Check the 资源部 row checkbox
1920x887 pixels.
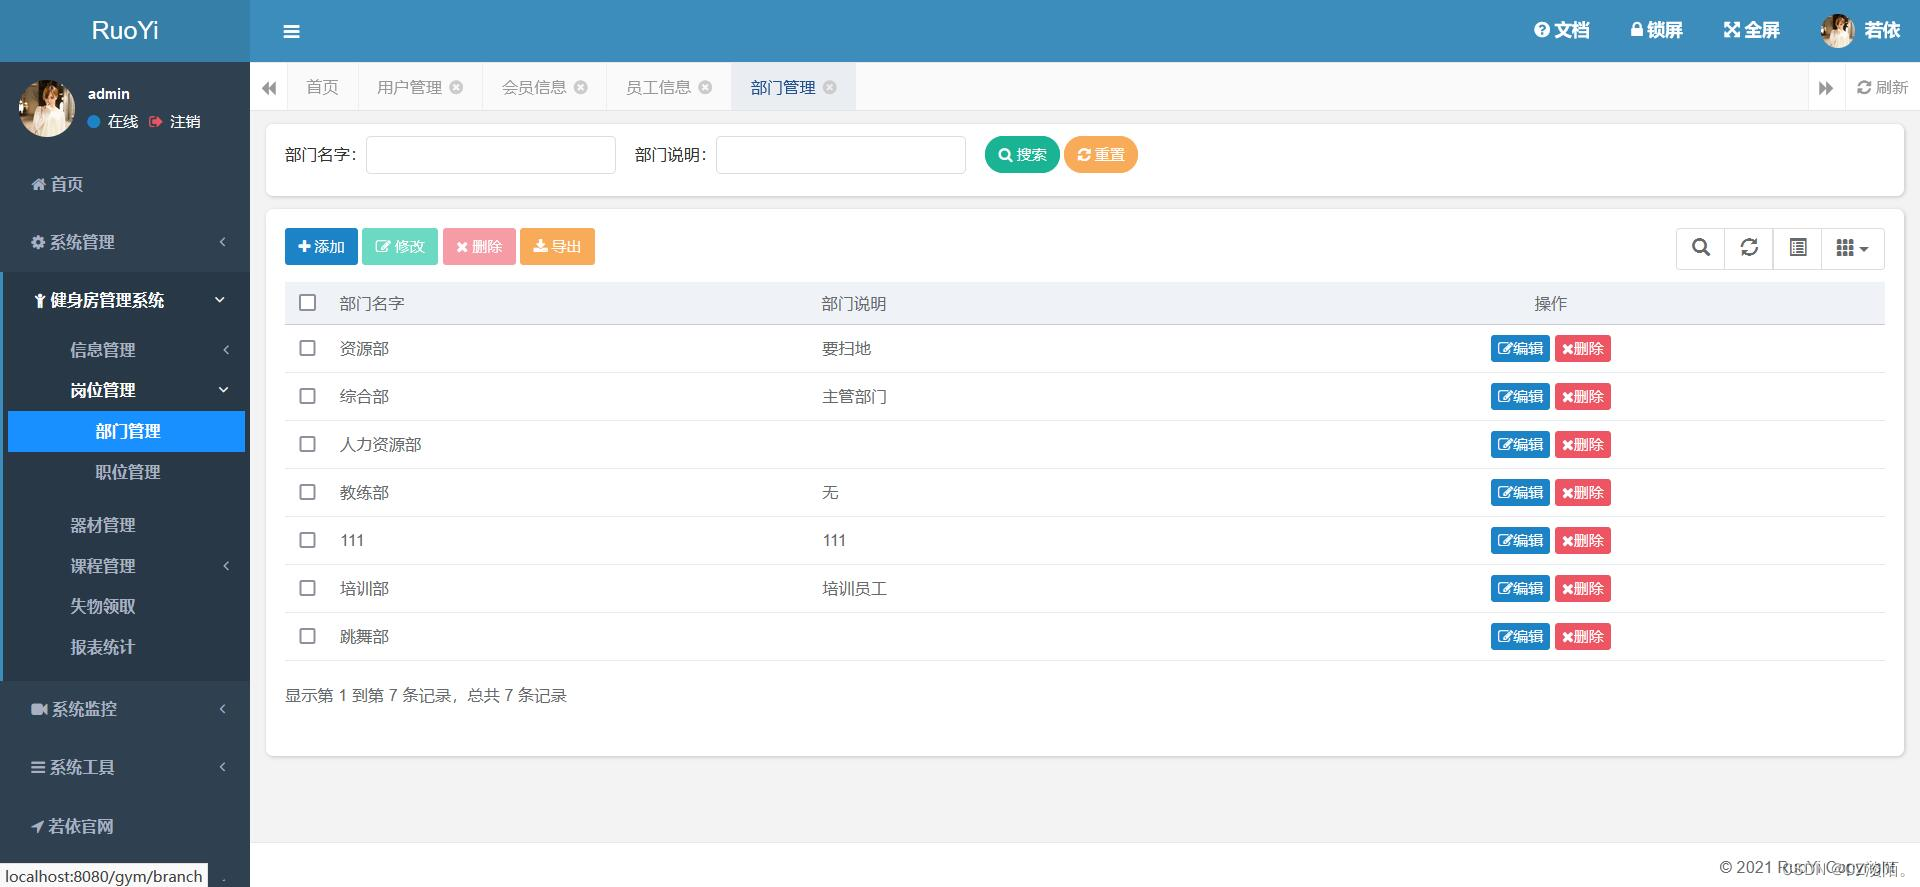[308, 349]
